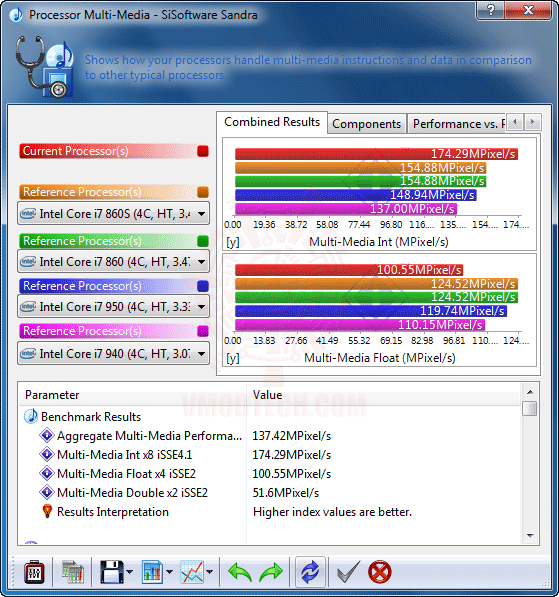This screenshot has width=559, height=597.
Task: Switch to the Components tab
Action: [366, 124]
